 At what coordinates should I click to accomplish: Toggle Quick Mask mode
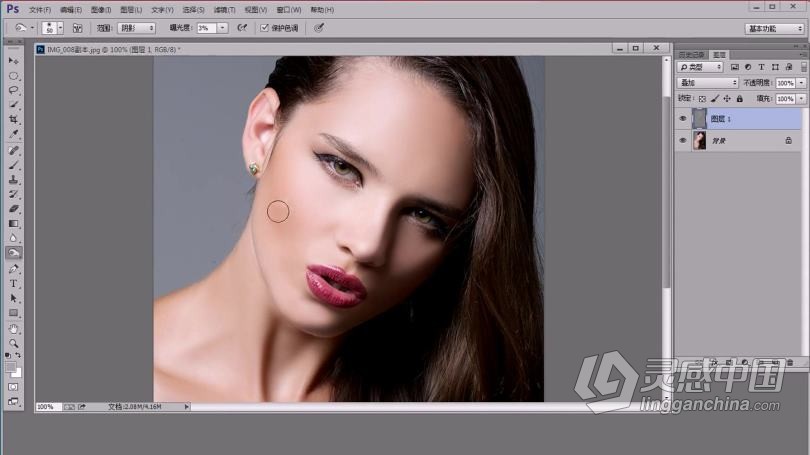(x=13, y=387)
